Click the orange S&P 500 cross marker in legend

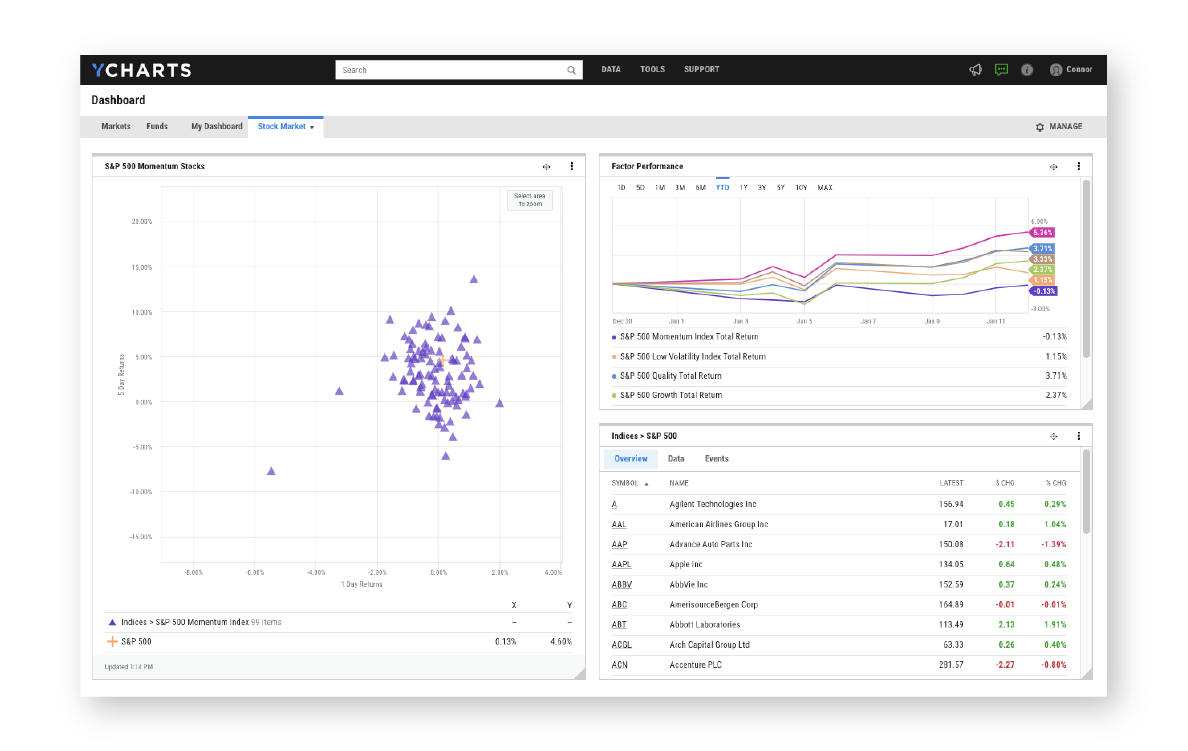pos(112,641)
